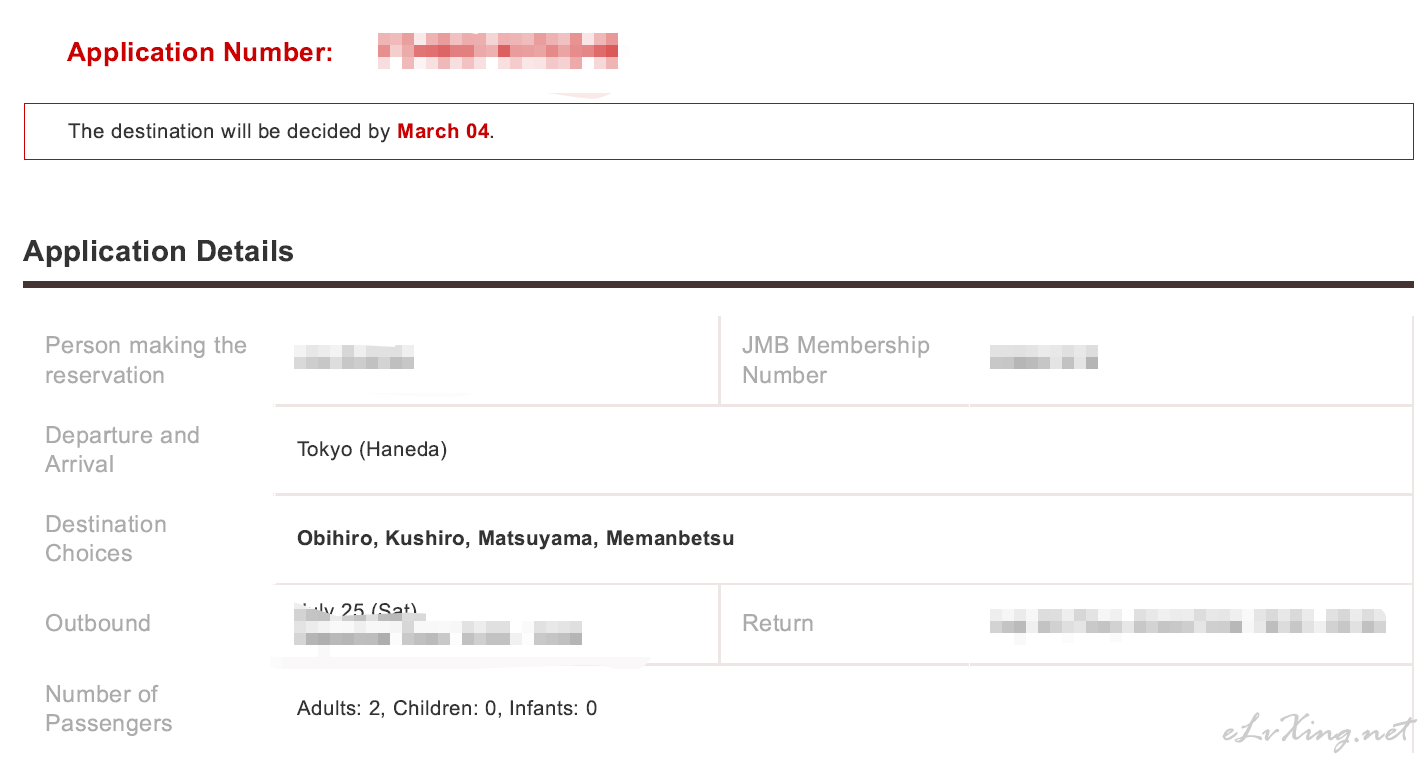Select the blurred return flight details

1188,621
